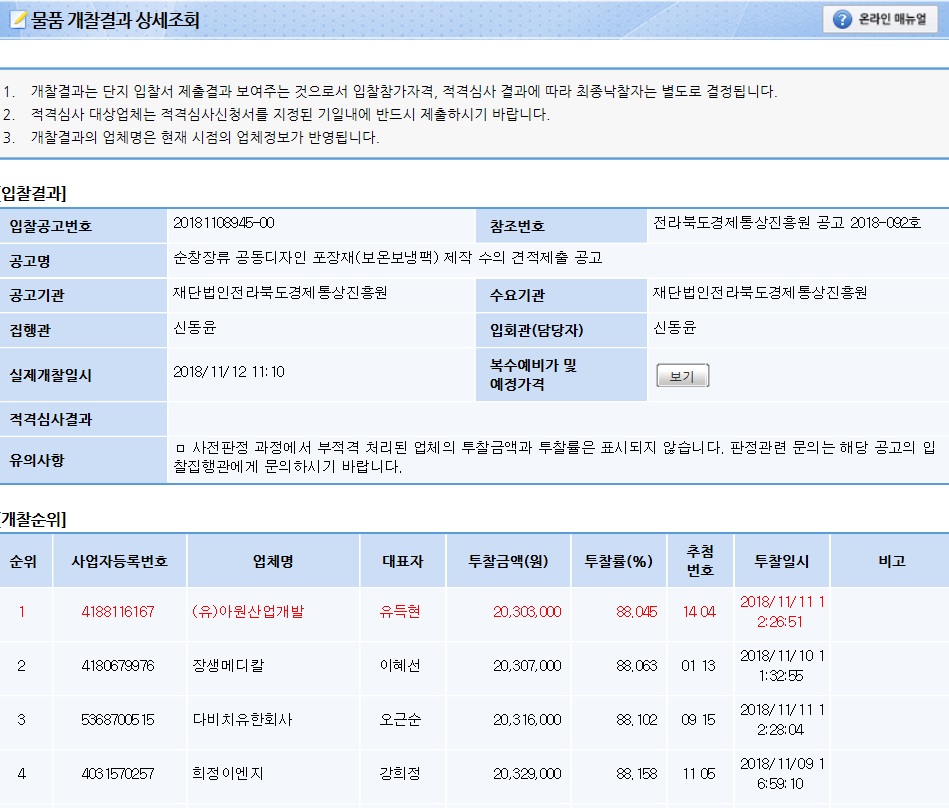Click representative name 유득현
This screenshot has width=949, height=808.
point(401,612)
